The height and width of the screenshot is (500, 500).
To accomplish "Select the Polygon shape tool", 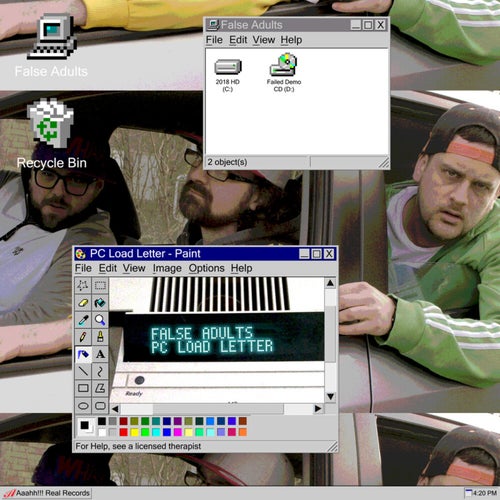I will click(x=100, y=388).
